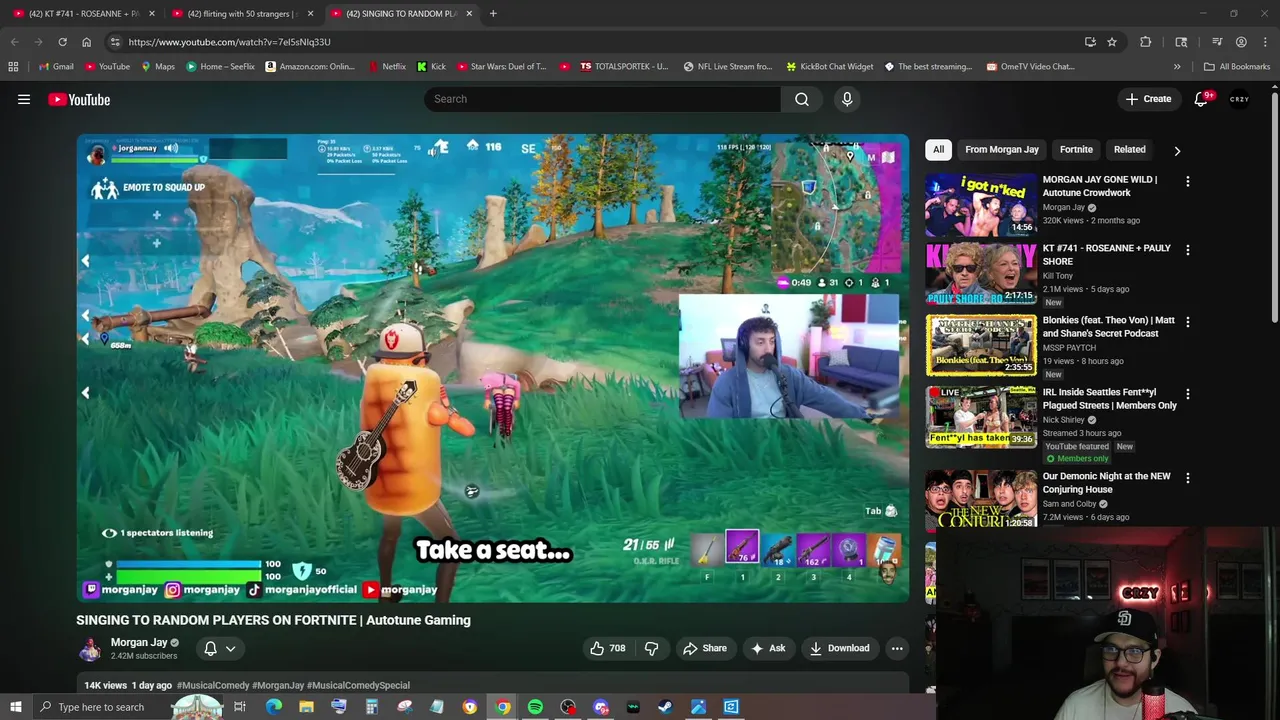Open Microsoft Edge from the taskbar
This screenshot has width=1280, height=720.
click(273, 707)
